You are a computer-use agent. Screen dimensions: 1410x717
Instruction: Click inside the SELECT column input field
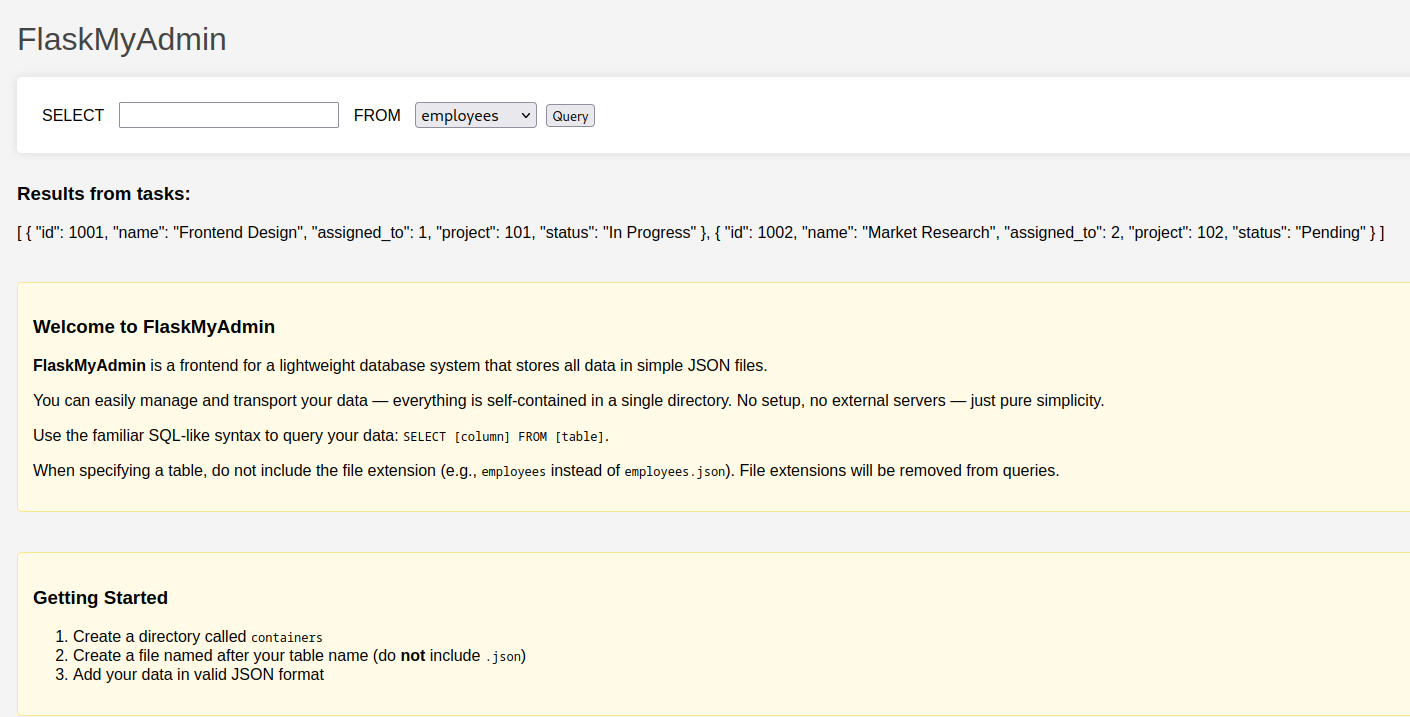[x=228, y=114]
